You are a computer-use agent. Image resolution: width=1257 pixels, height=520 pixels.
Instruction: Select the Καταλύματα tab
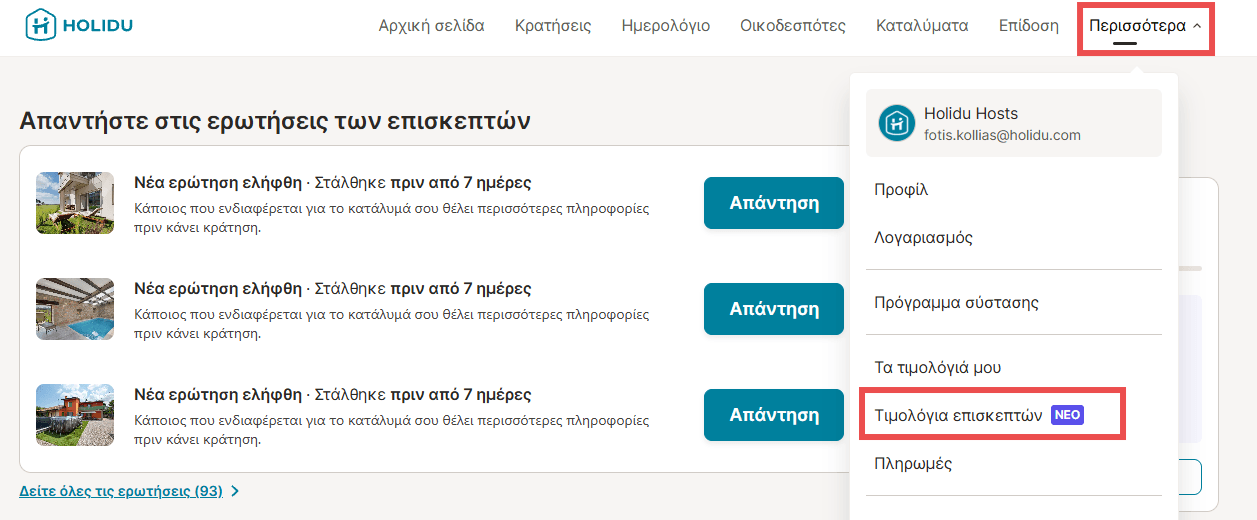pyautogui.click(x=921, y=26)
